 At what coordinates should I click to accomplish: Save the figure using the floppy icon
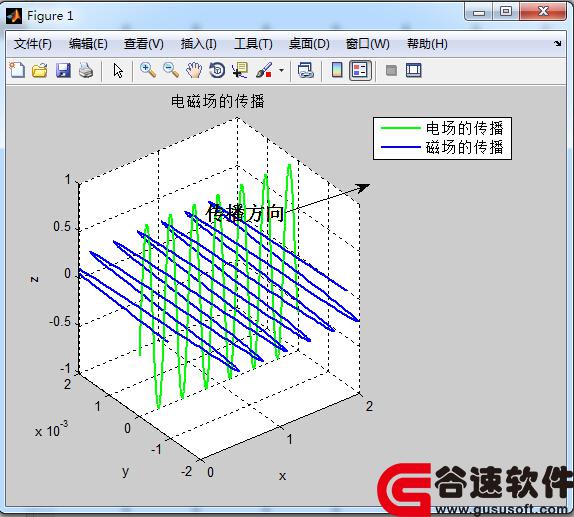click(x=63, y=70)
